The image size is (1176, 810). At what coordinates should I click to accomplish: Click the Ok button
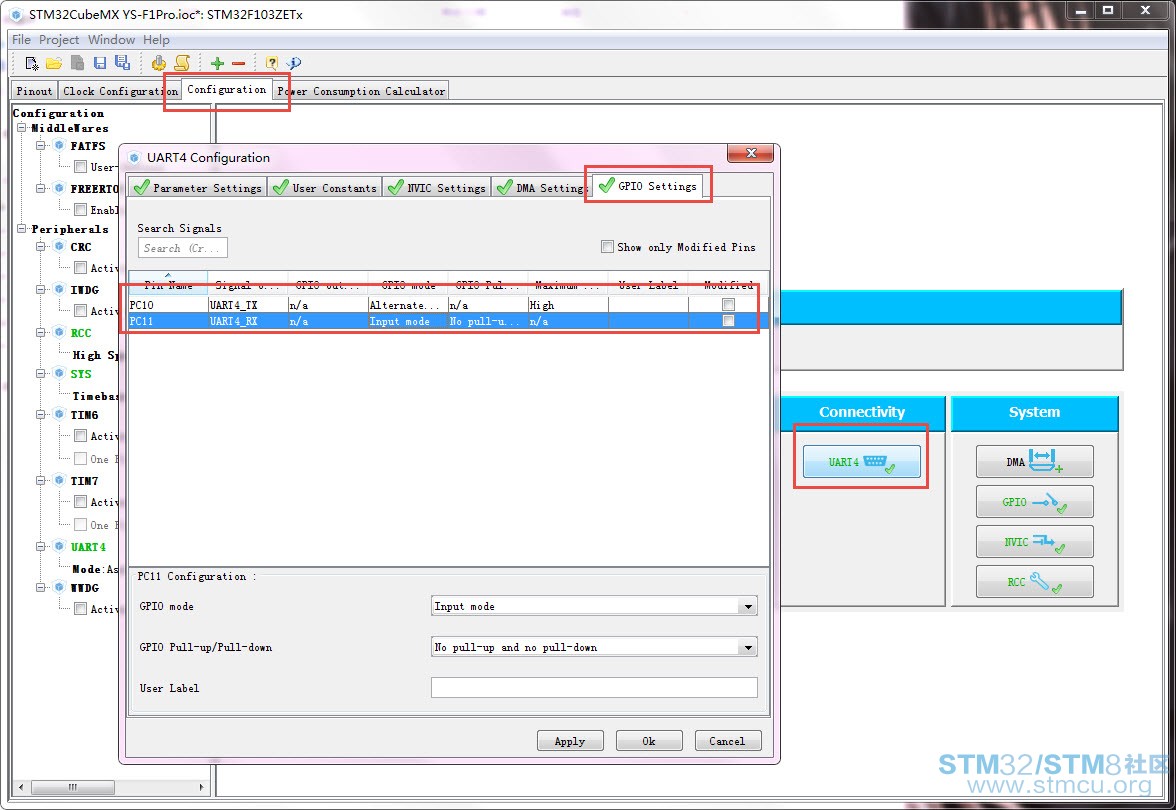(x=649, y=741)
